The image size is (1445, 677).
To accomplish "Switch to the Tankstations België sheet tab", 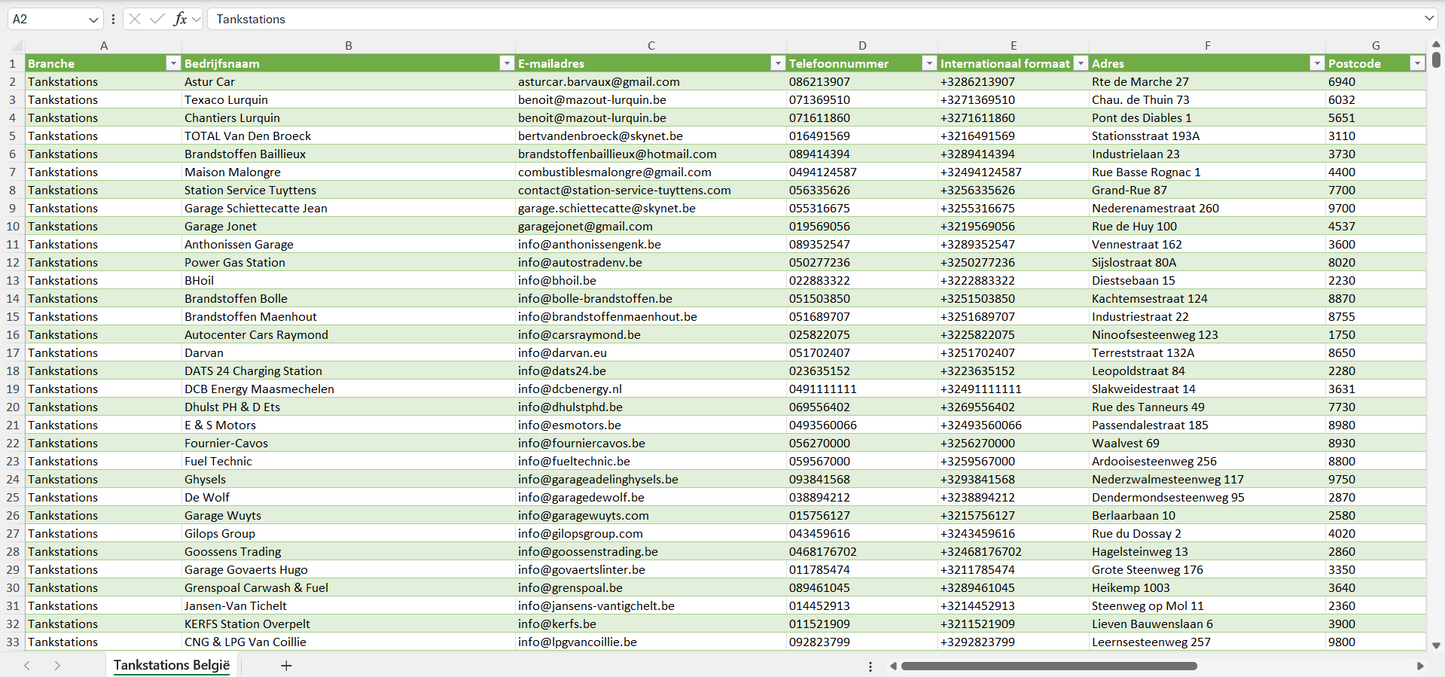I will tap(171, 665).
